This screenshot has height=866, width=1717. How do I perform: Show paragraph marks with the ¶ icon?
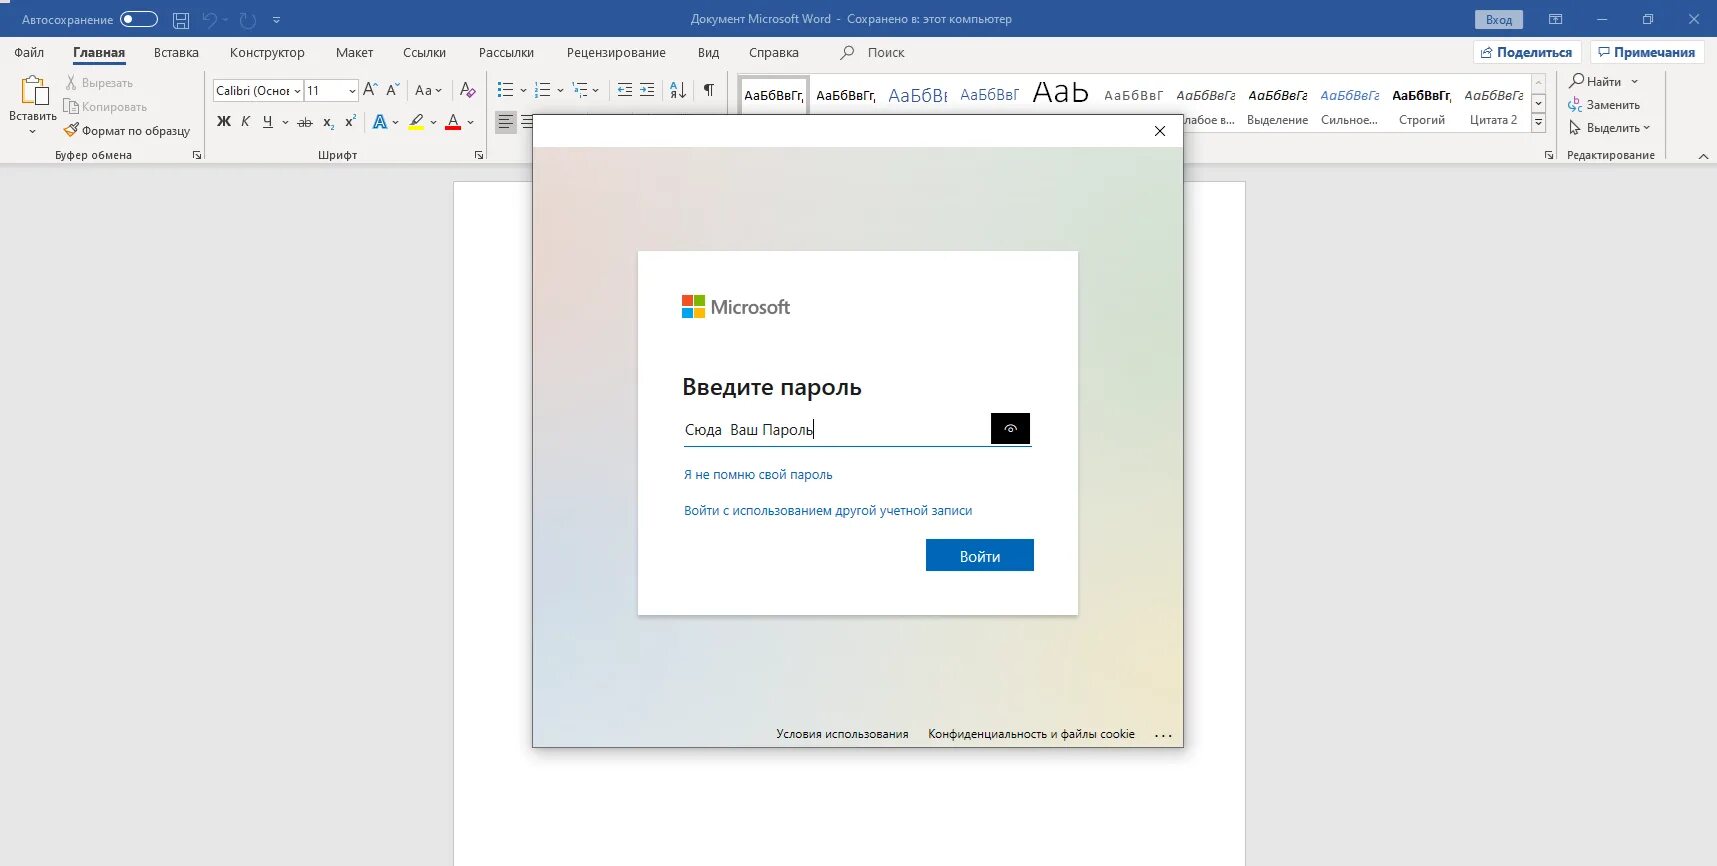pos(709,90)
